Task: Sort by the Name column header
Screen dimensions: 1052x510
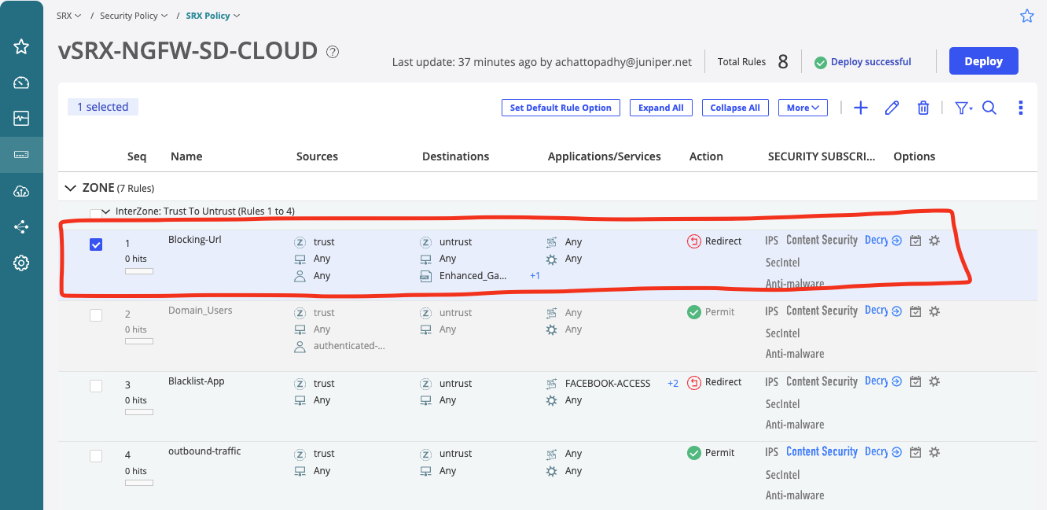Action: (x=187, y=156)
